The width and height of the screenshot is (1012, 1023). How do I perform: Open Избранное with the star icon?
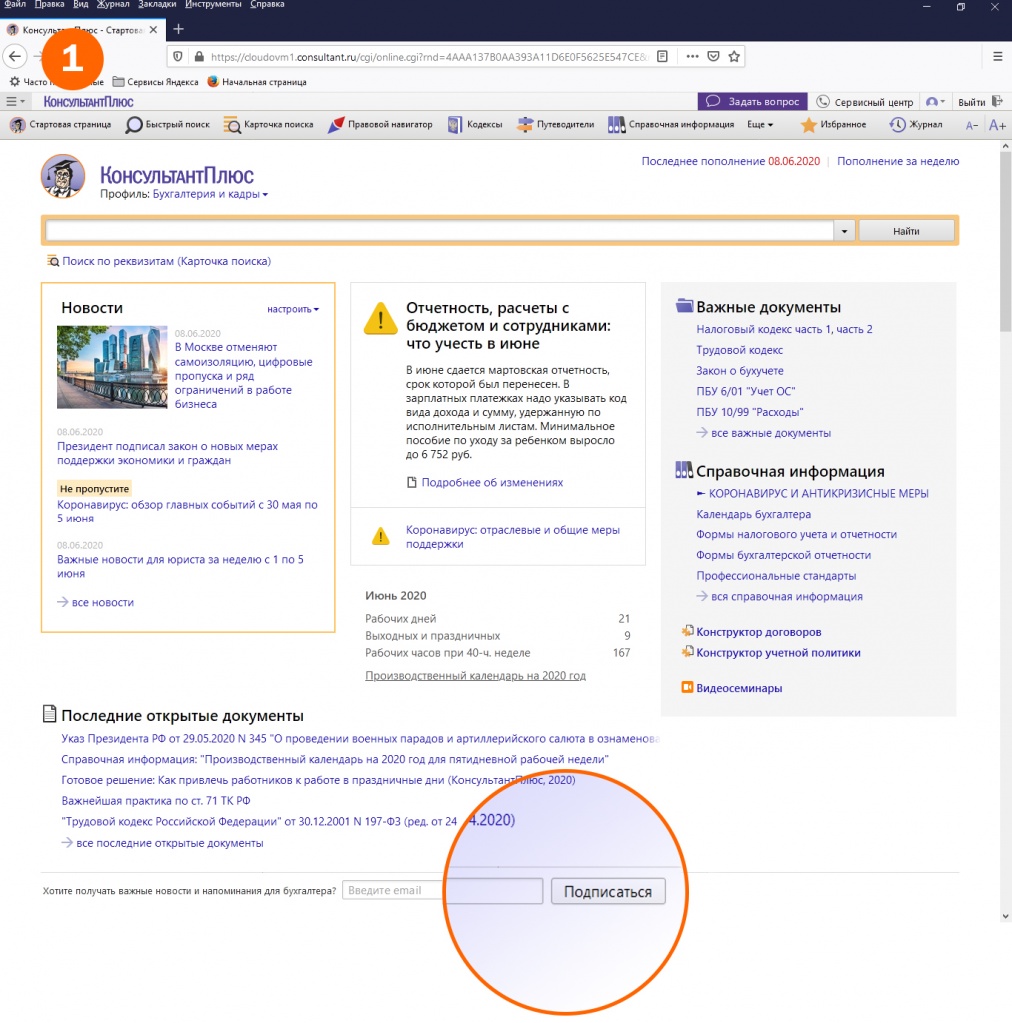pos(833,125)
